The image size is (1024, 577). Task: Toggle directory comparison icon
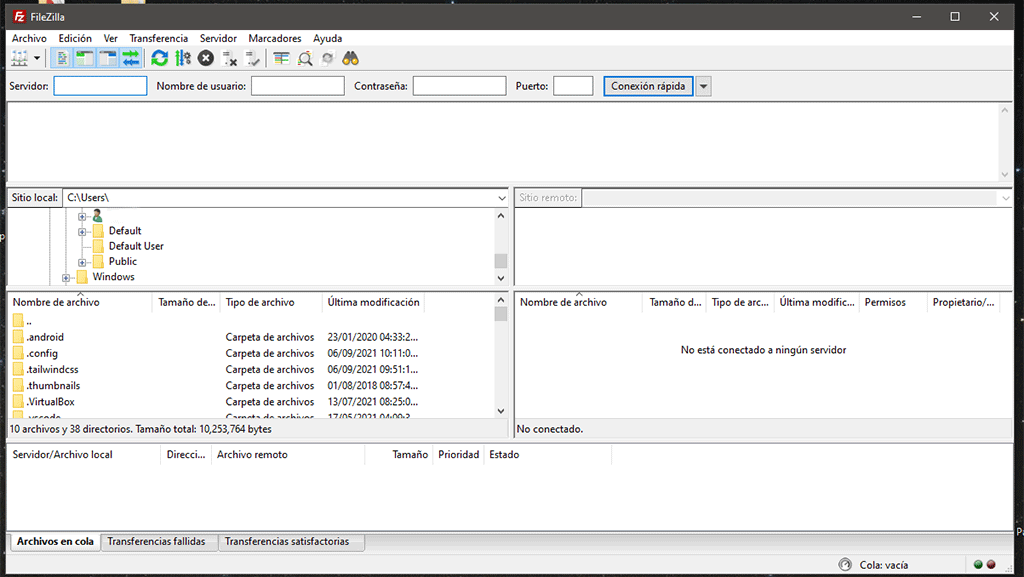[x=305, y=59]
